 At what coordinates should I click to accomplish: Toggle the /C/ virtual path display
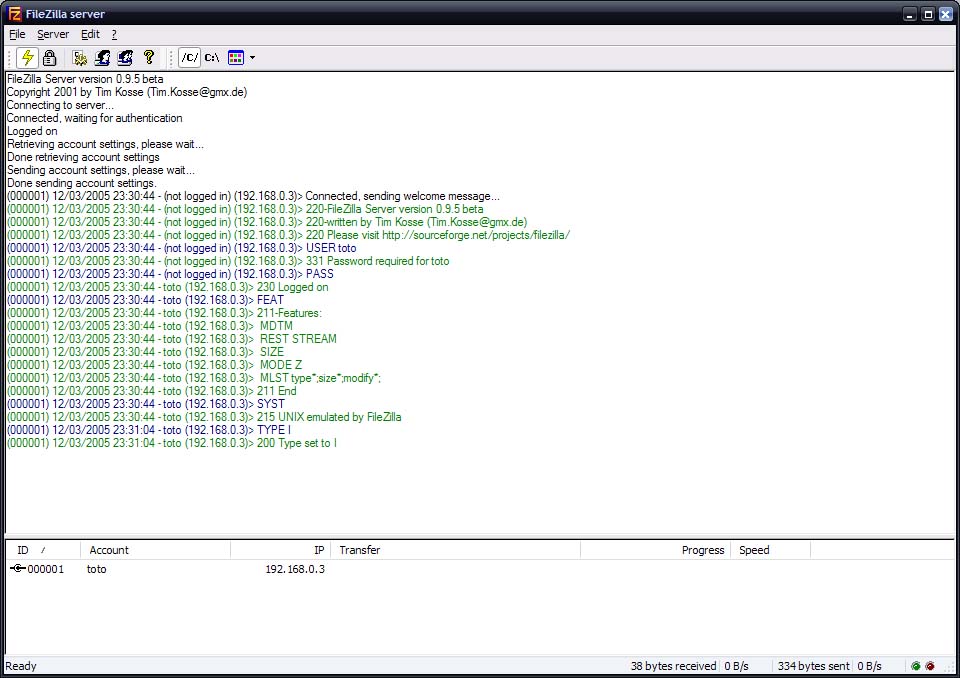pos(190,58)
